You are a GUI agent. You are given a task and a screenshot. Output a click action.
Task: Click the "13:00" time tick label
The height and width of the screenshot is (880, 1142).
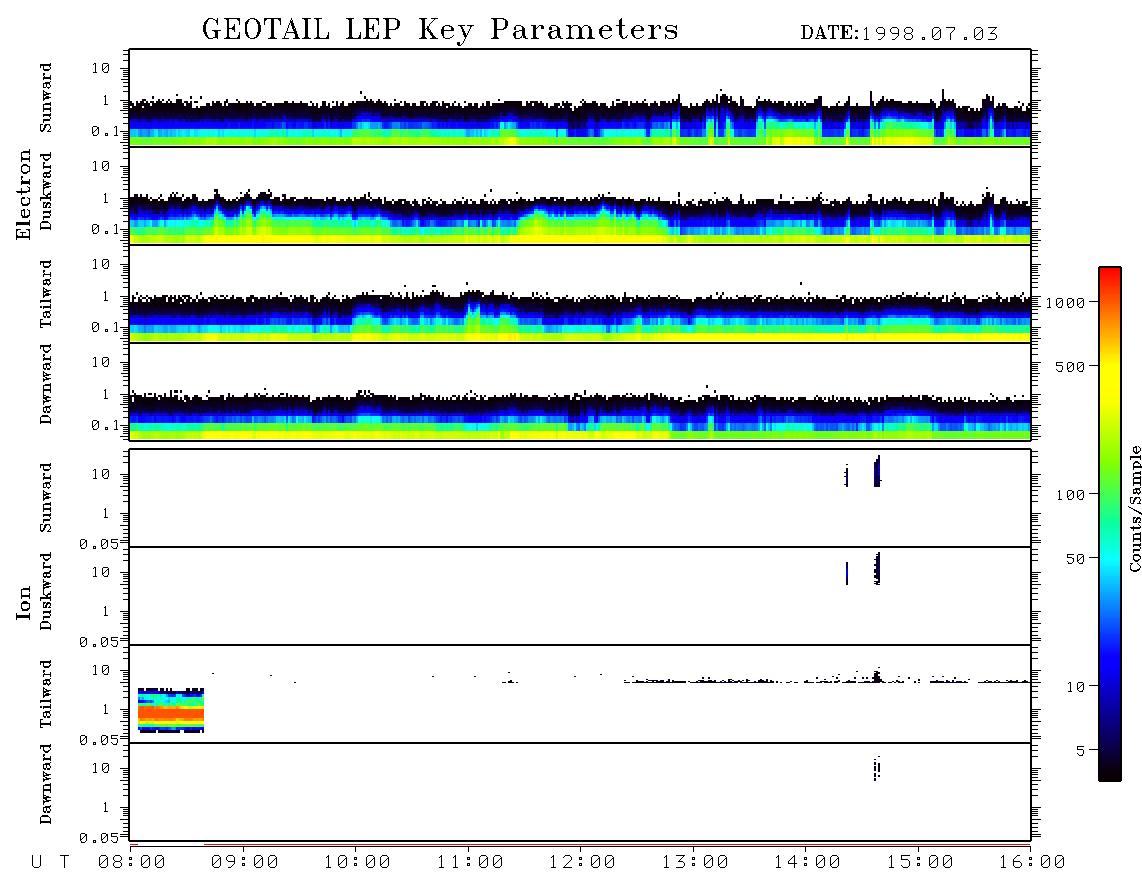tap(695, 863)
